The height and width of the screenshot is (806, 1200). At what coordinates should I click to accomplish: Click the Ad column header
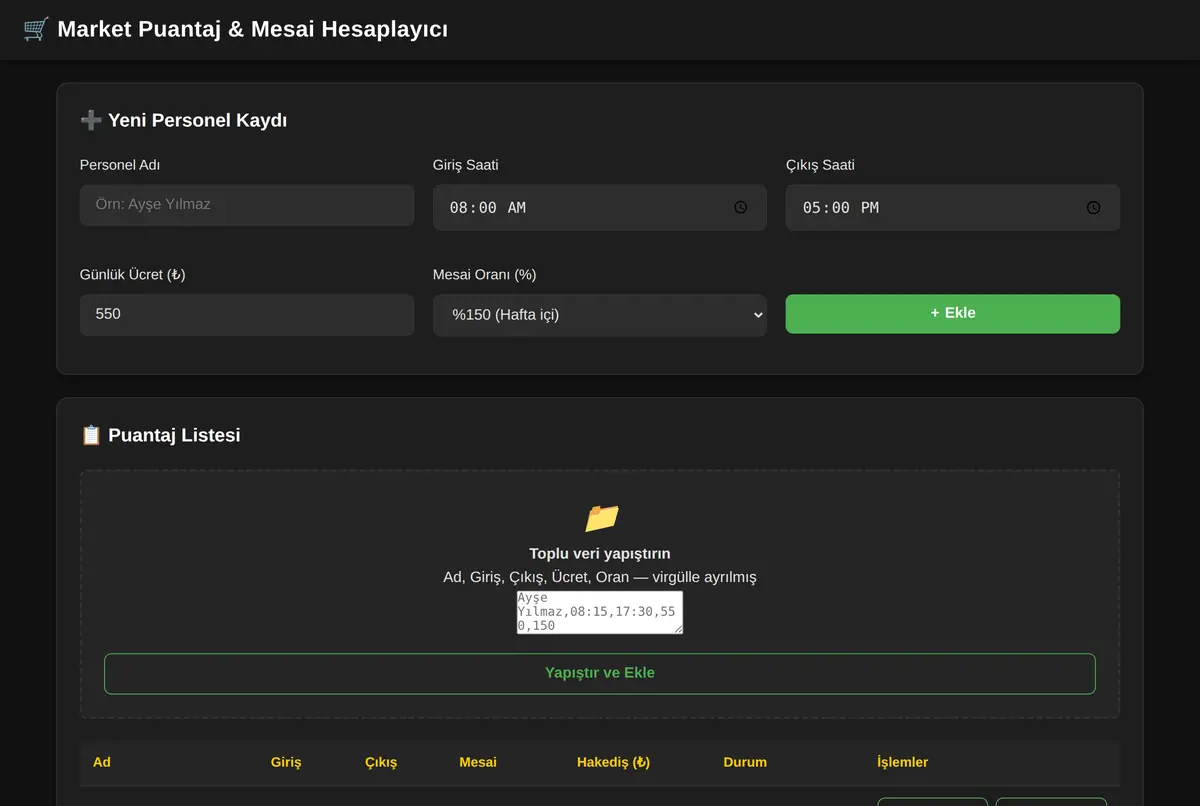pyautogui.click(x=102, y=762)
